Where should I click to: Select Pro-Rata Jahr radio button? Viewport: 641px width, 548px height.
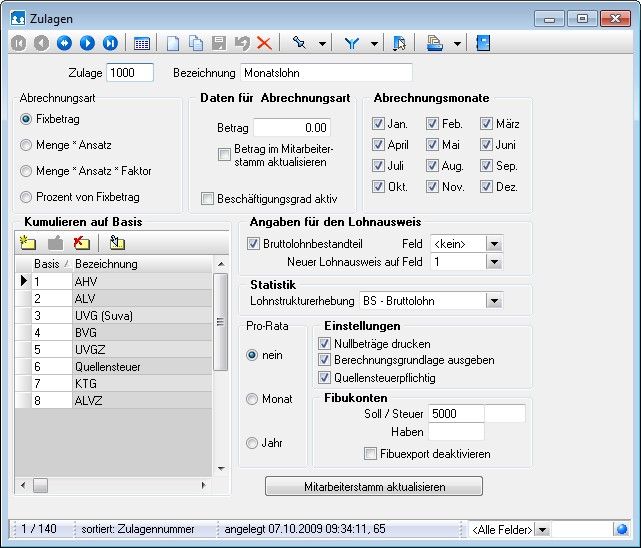252,443
